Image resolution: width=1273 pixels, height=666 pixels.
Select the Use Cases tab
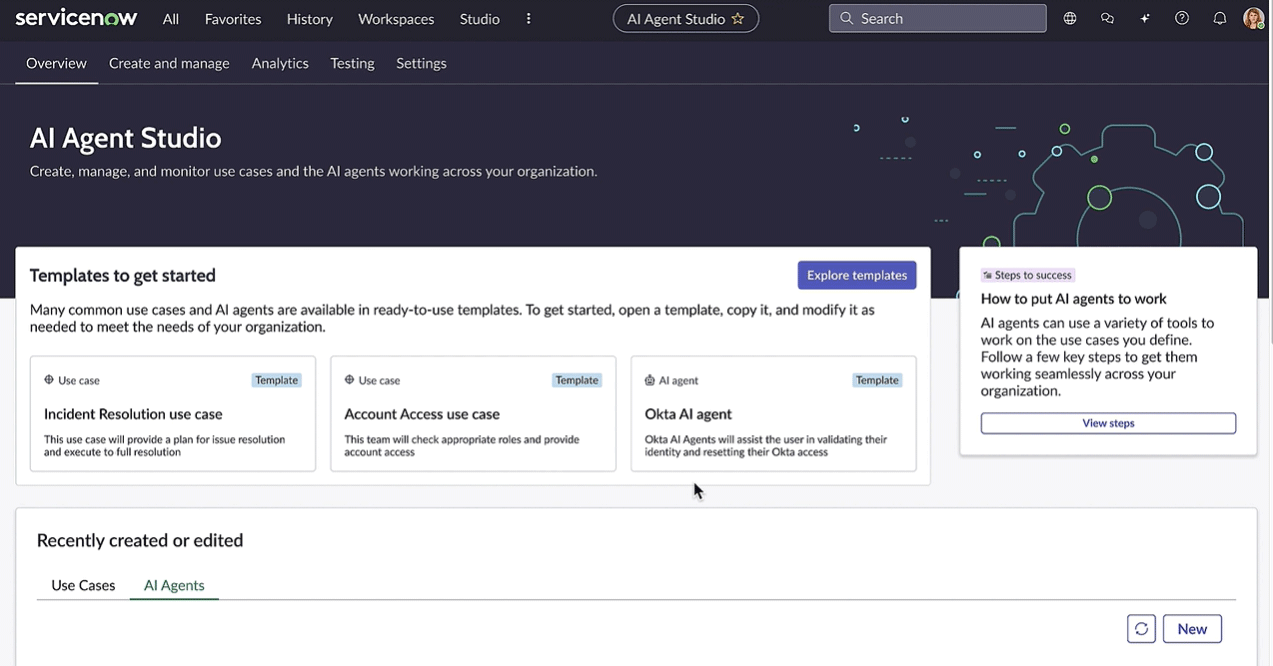tap(83, 585)
